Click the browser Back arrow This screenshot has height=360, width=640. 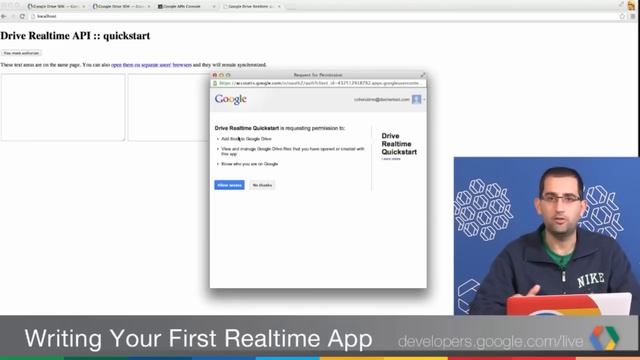[x=4, y=16]
